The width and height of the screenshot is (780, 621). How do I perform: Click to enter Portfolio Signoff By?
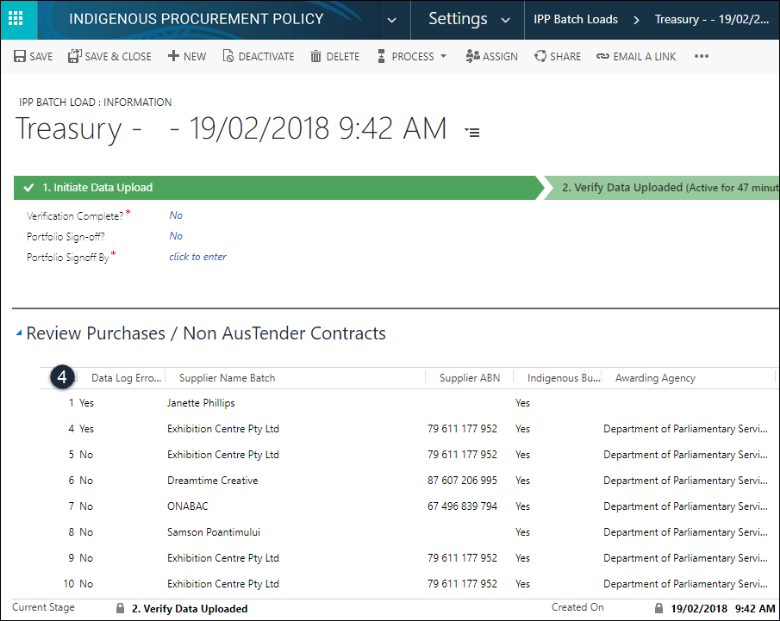point(197,257)
